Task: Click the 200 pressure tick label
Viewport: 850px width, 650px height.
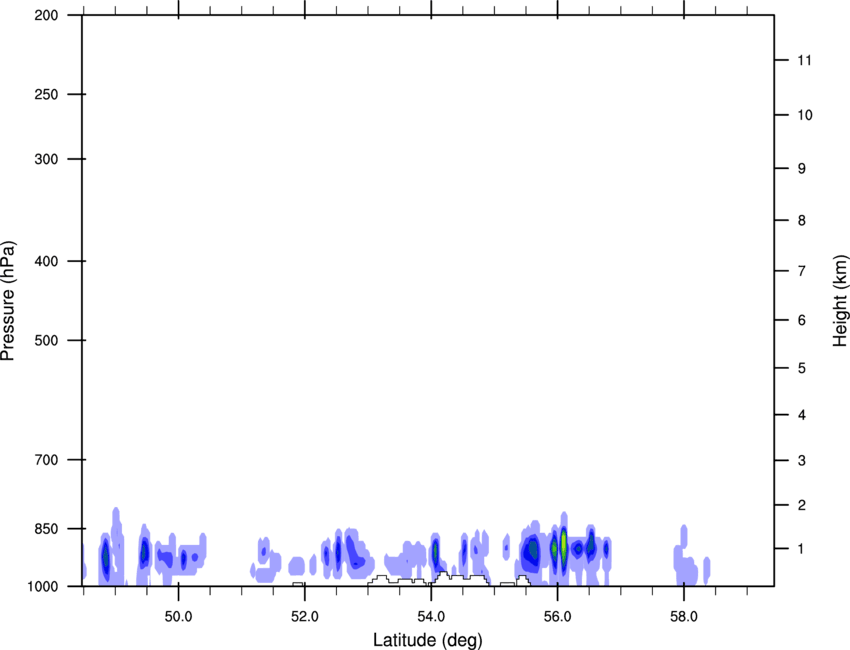Action: point(46,15)
